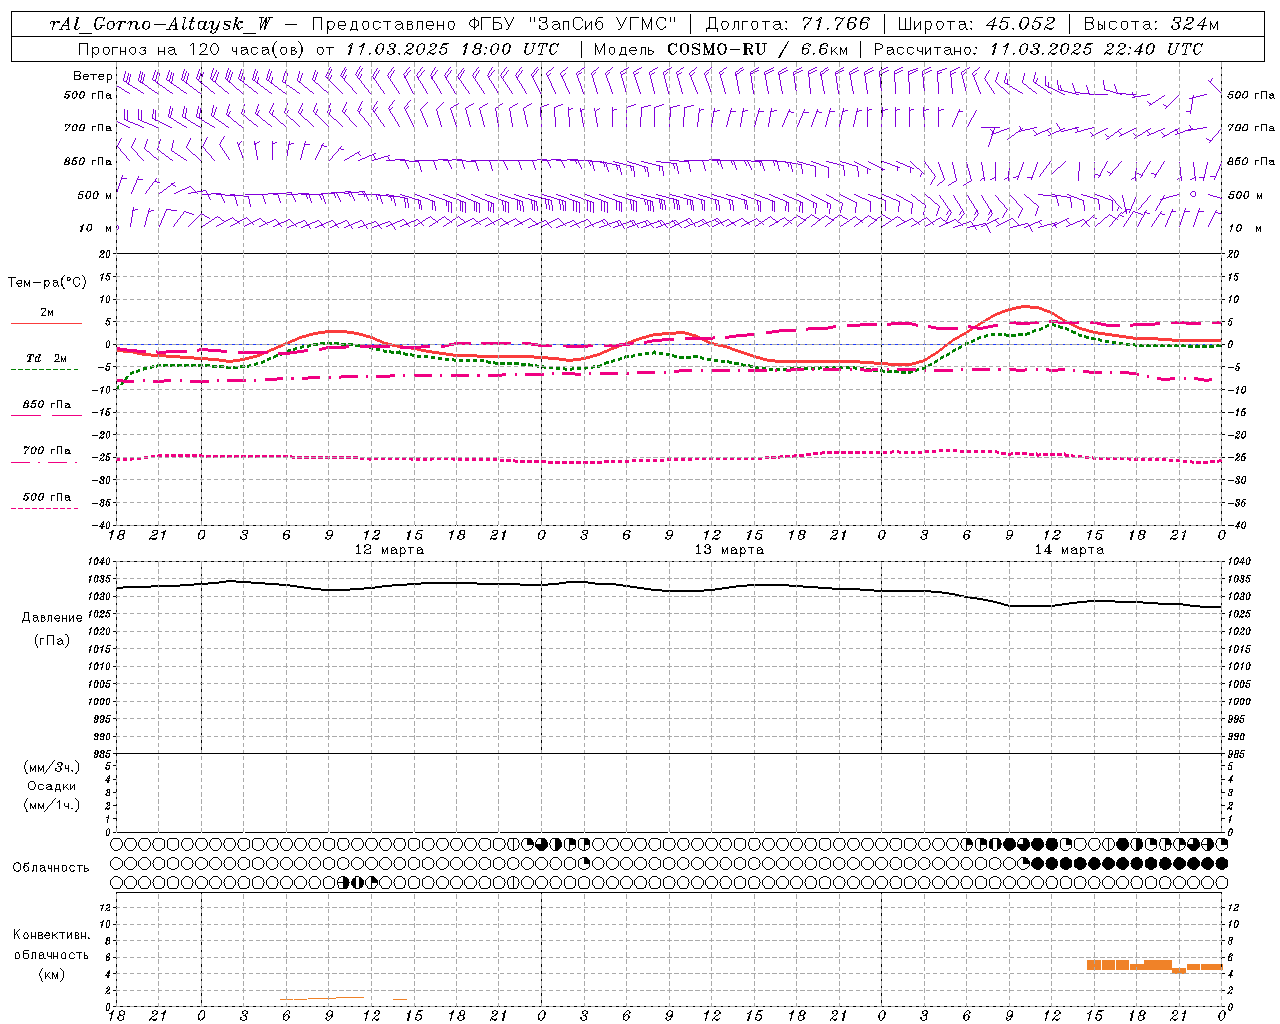
Task: Click the 'ЗапСиб УГМС' provider text
Action: pos(602,24)
